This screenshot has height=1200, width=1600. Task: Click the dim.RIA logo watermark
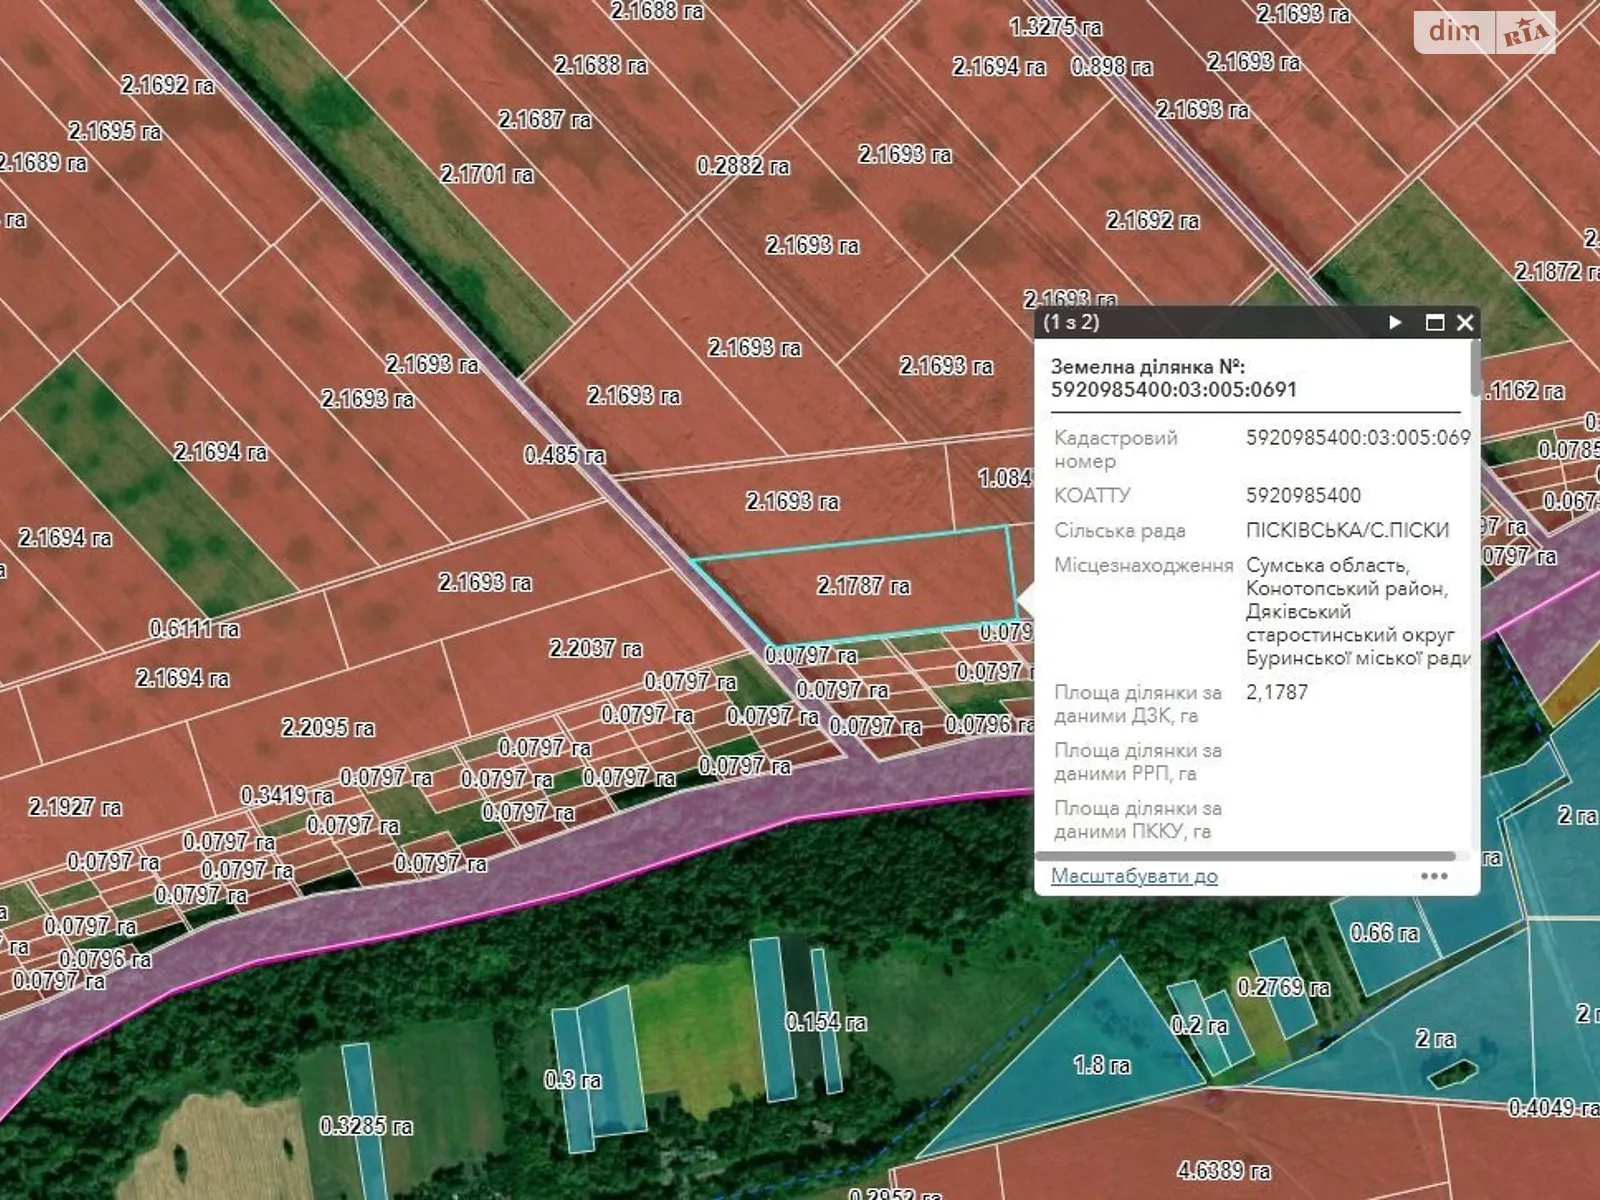[x=1485, y=33]
